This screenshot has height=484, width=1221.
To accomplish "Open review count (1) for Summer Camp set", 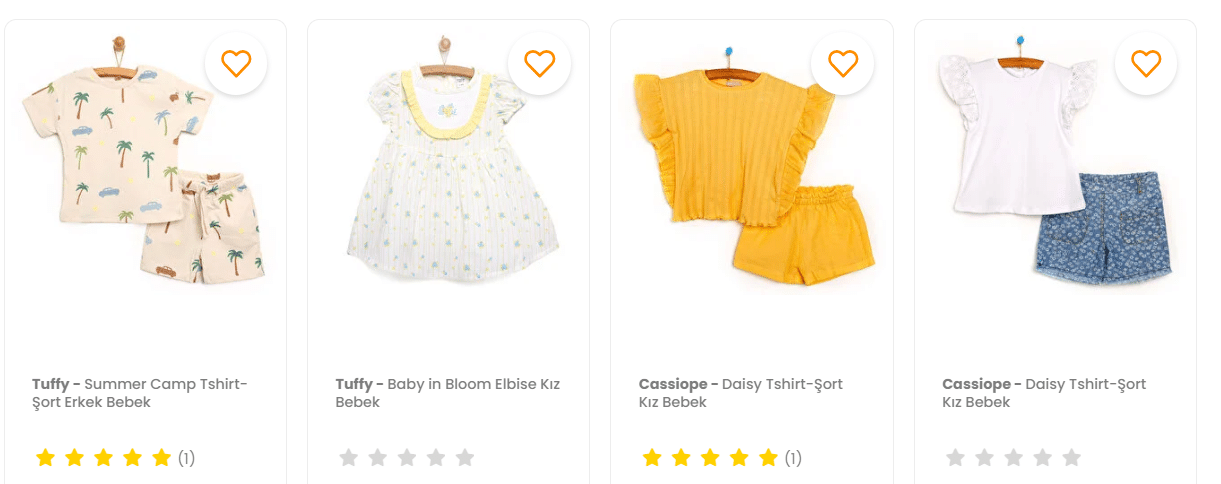I will click(187, 459).
